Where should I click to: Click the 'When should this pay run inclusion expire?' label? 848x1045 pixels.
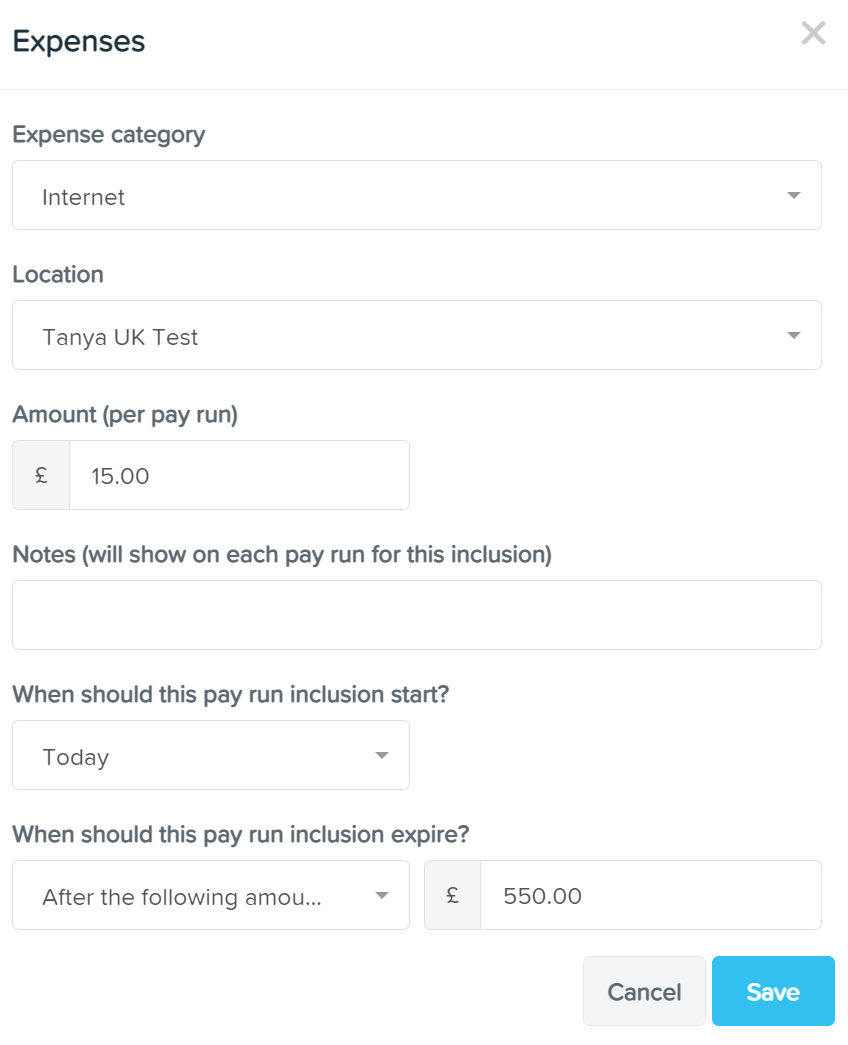pos(241,834)
